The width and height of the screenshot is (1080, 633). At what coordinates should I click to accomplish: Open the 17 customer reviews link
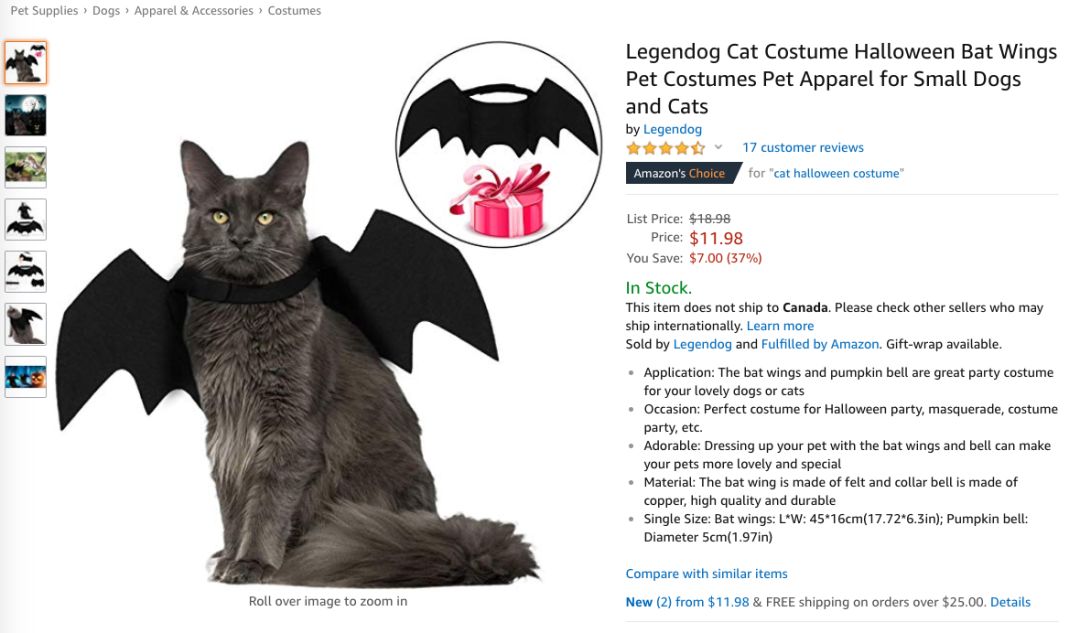(x=802, y=148)
